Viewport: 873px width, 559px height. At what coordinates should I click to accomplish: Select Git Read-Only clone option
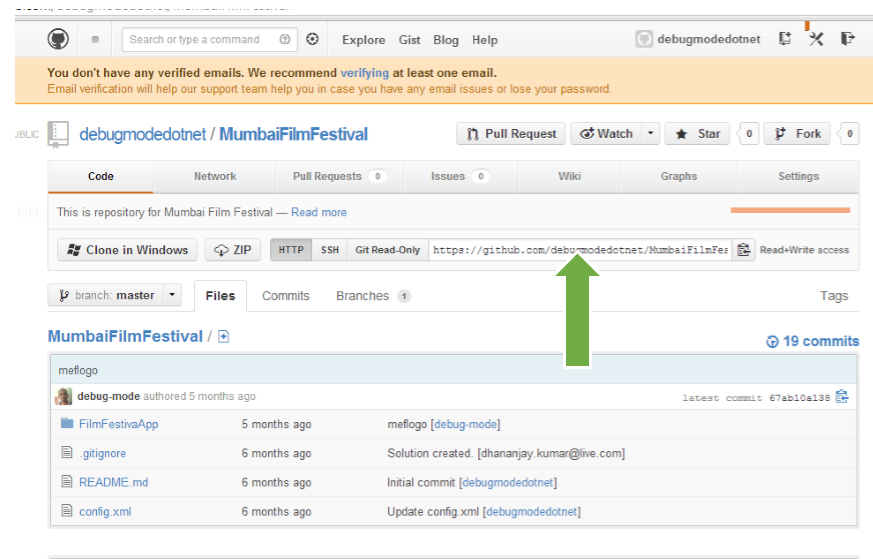tap(388, 250)
